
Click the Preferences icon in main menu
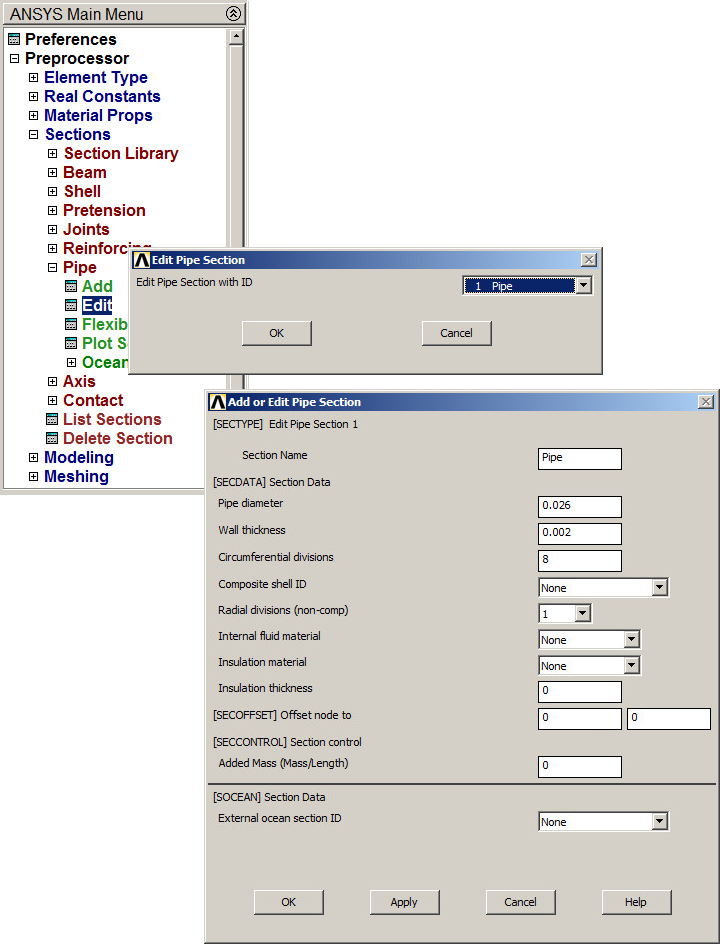(x=13, y=40)
